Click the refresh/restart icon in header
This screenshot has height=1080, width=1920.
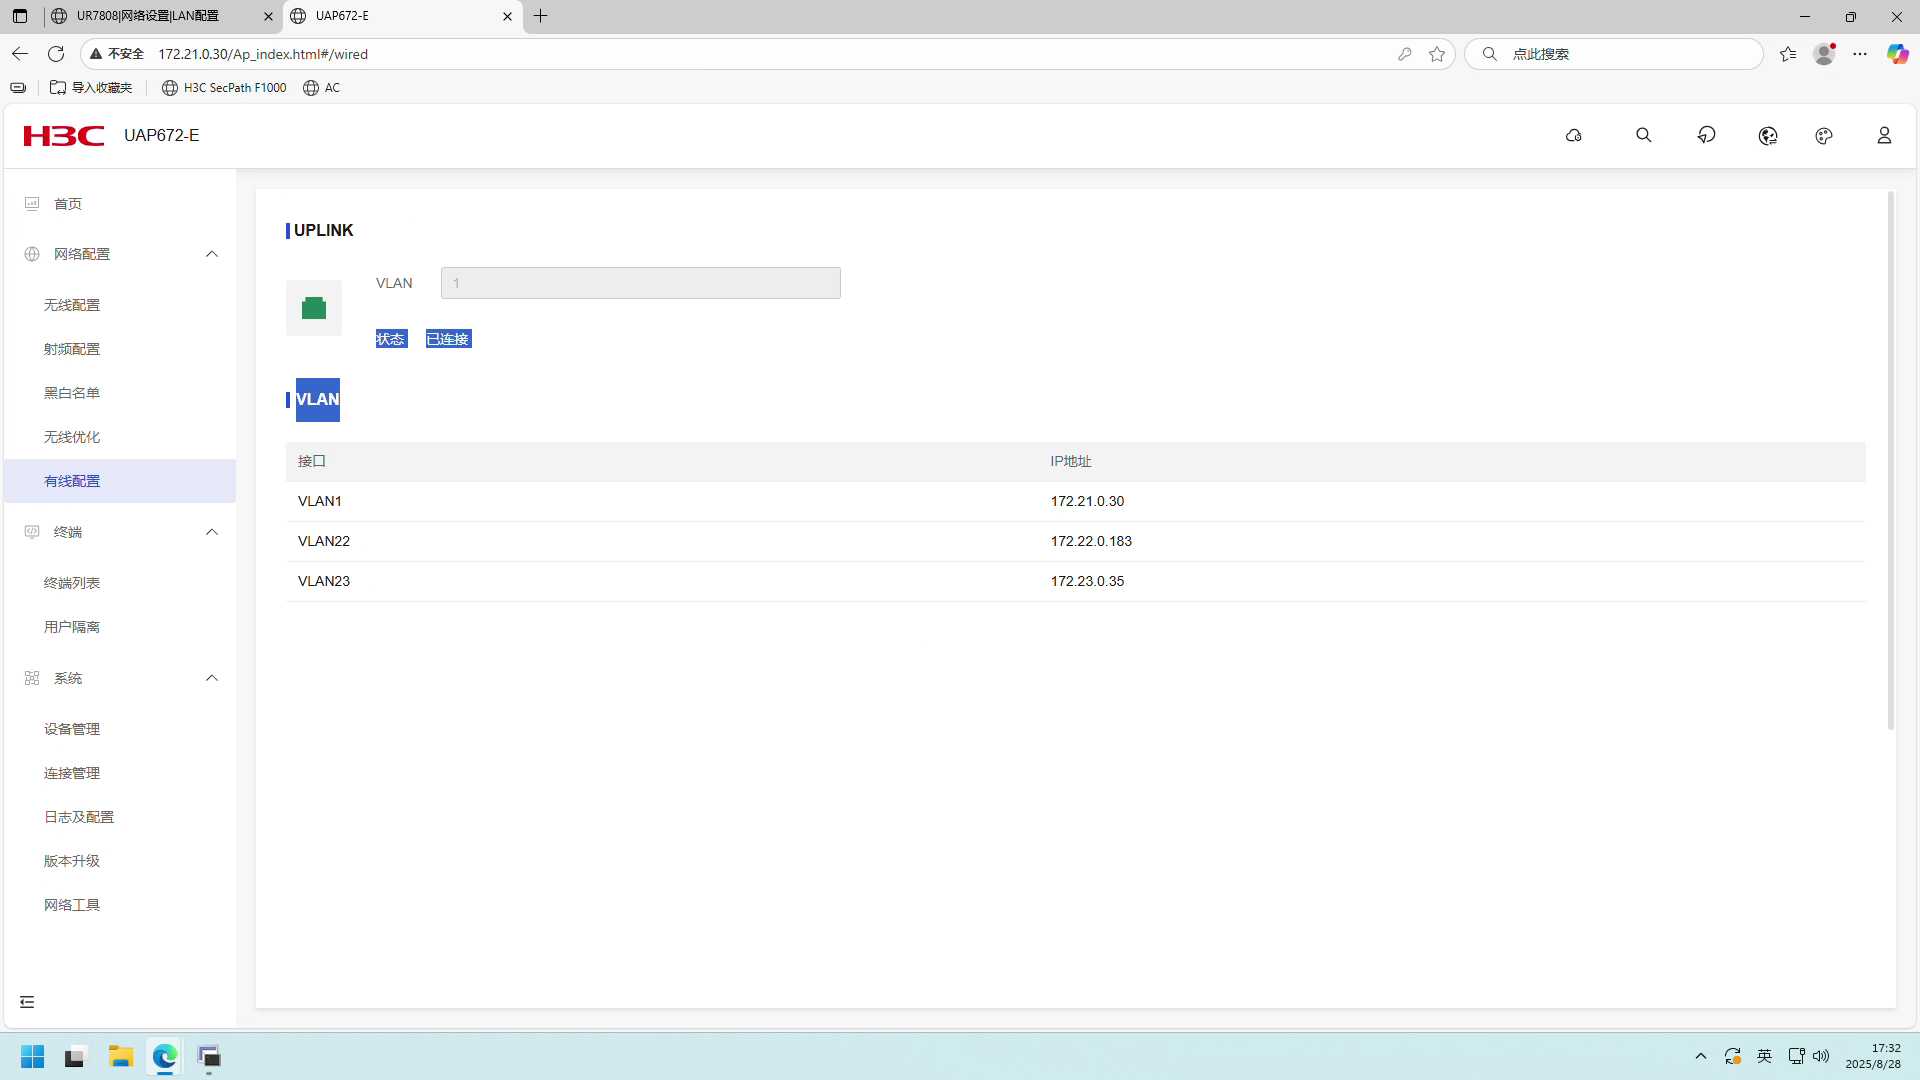pos(1707,135)
